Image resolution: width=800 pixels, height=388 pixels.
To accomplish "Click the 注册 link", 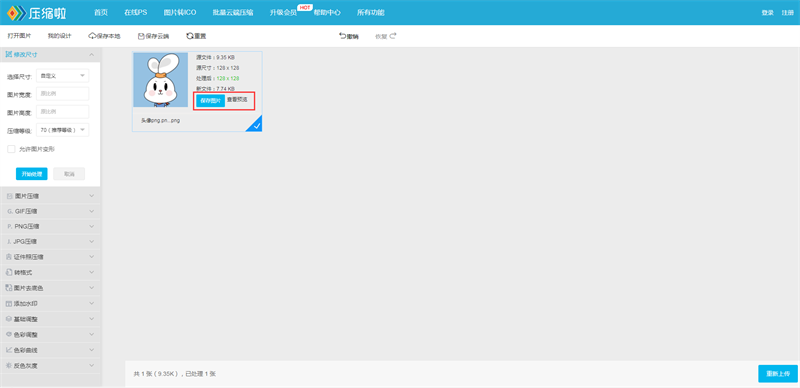I will pos(787,13).
